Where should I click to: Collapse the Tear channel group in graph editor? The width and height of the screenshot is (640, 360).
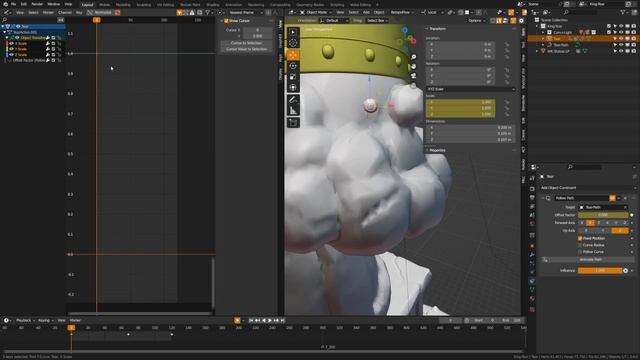(3, 27)
